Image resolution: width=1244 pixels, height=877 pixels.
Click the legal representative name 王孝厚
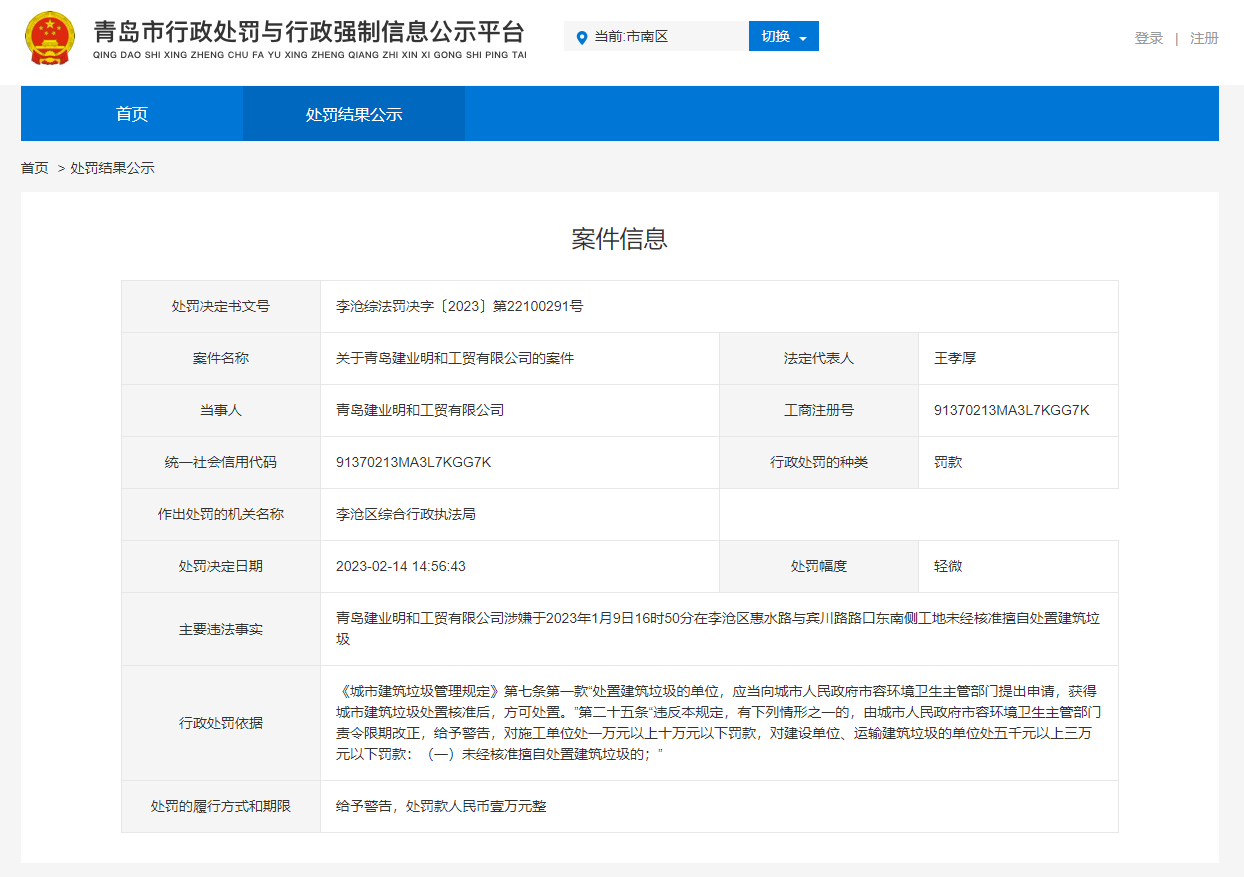pos(955,358)
